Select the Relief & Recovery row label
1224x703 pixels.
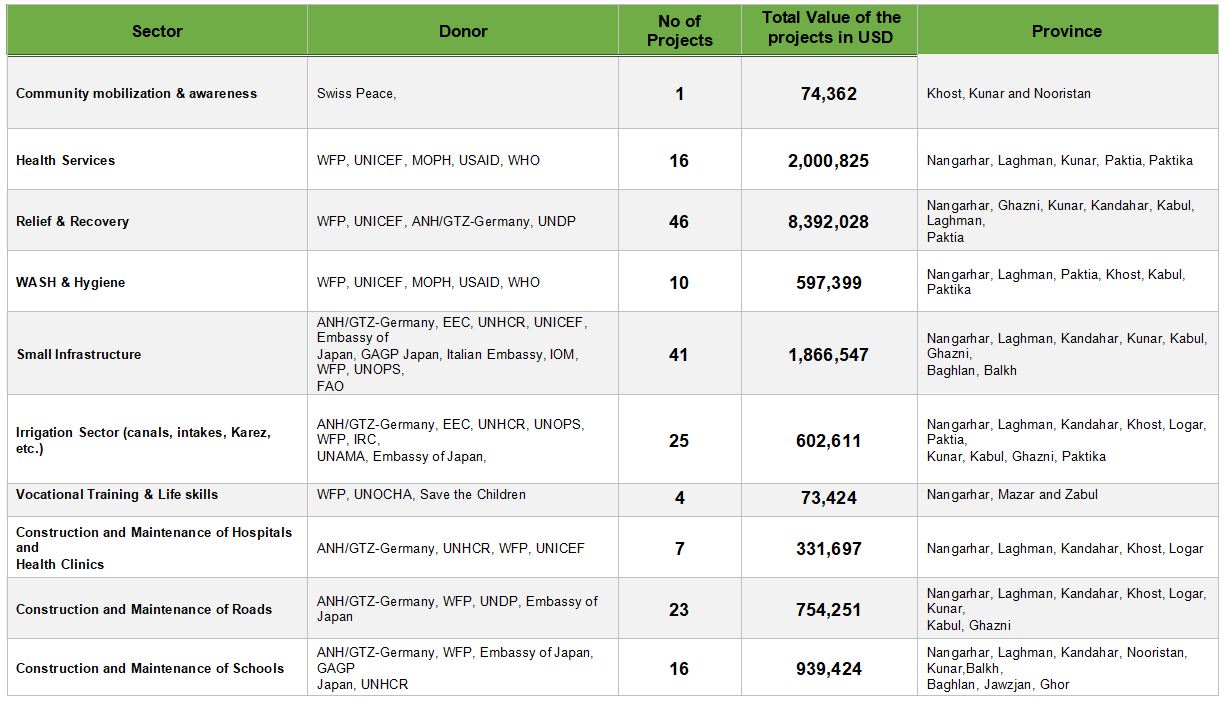point(157,221)
